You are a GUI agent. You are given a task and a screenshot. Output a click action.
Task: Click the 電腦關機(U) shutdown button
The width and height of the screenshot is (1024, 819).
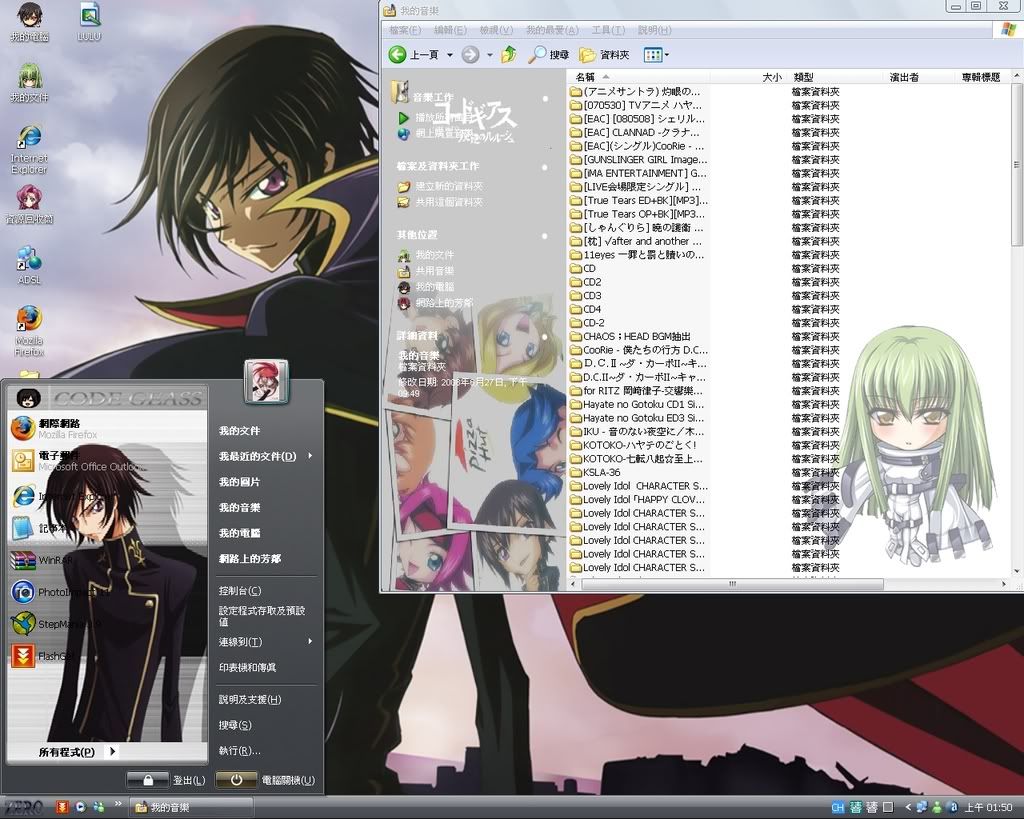[265, 780]
